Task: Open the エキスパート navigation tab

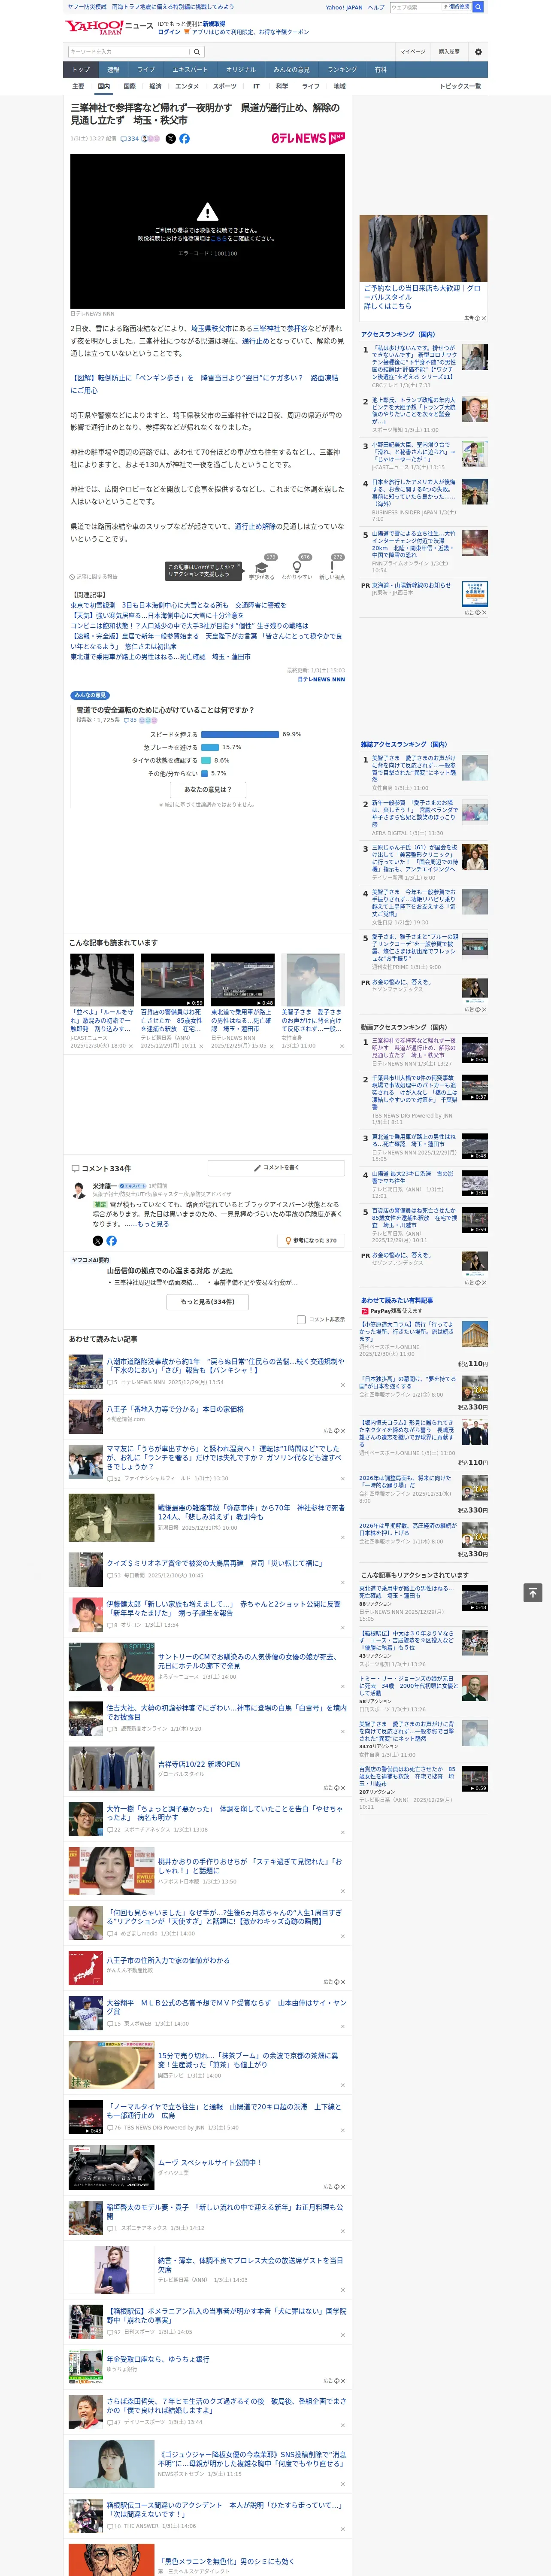Action: 190,69
